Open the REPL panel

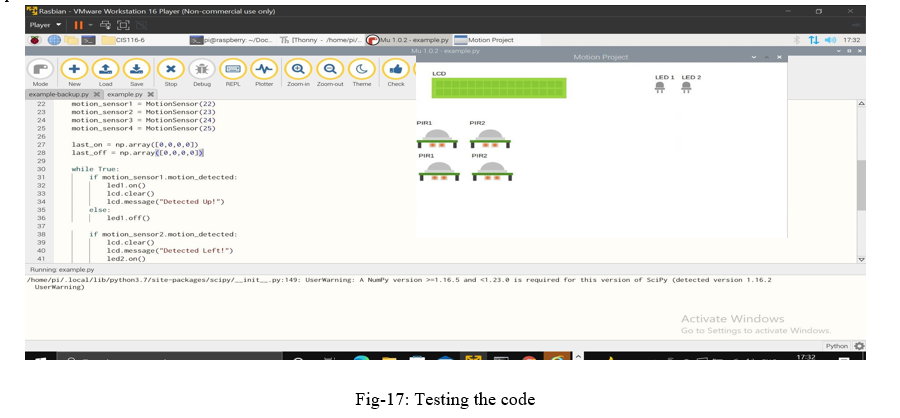(232, 70)
